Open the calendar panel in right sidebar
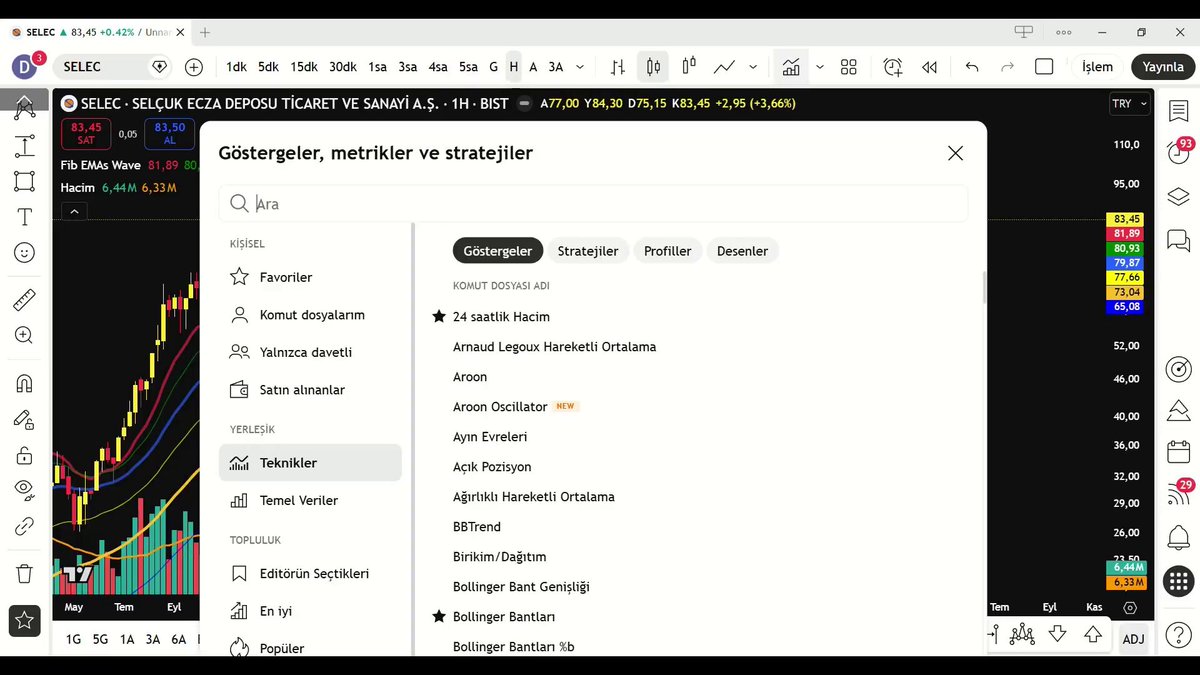 [x=1179, y=451]
